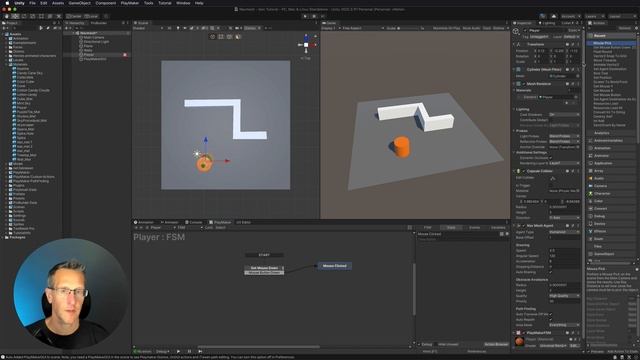
Task: Click the scene orientation gizmo
Action: click(306, 44)
